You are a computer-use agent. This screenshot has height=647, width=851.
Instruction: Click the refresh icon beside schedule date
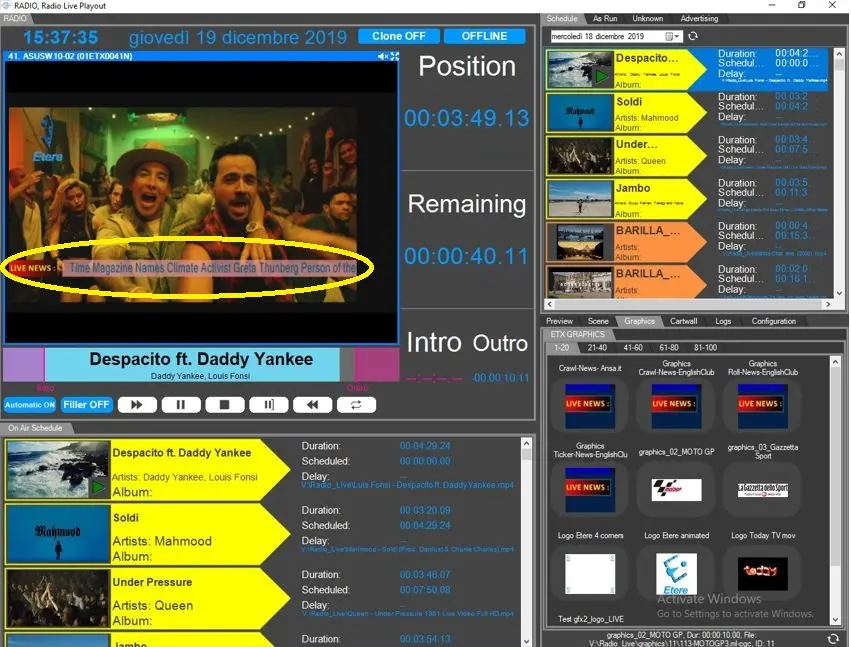click(x=692, y=36)
